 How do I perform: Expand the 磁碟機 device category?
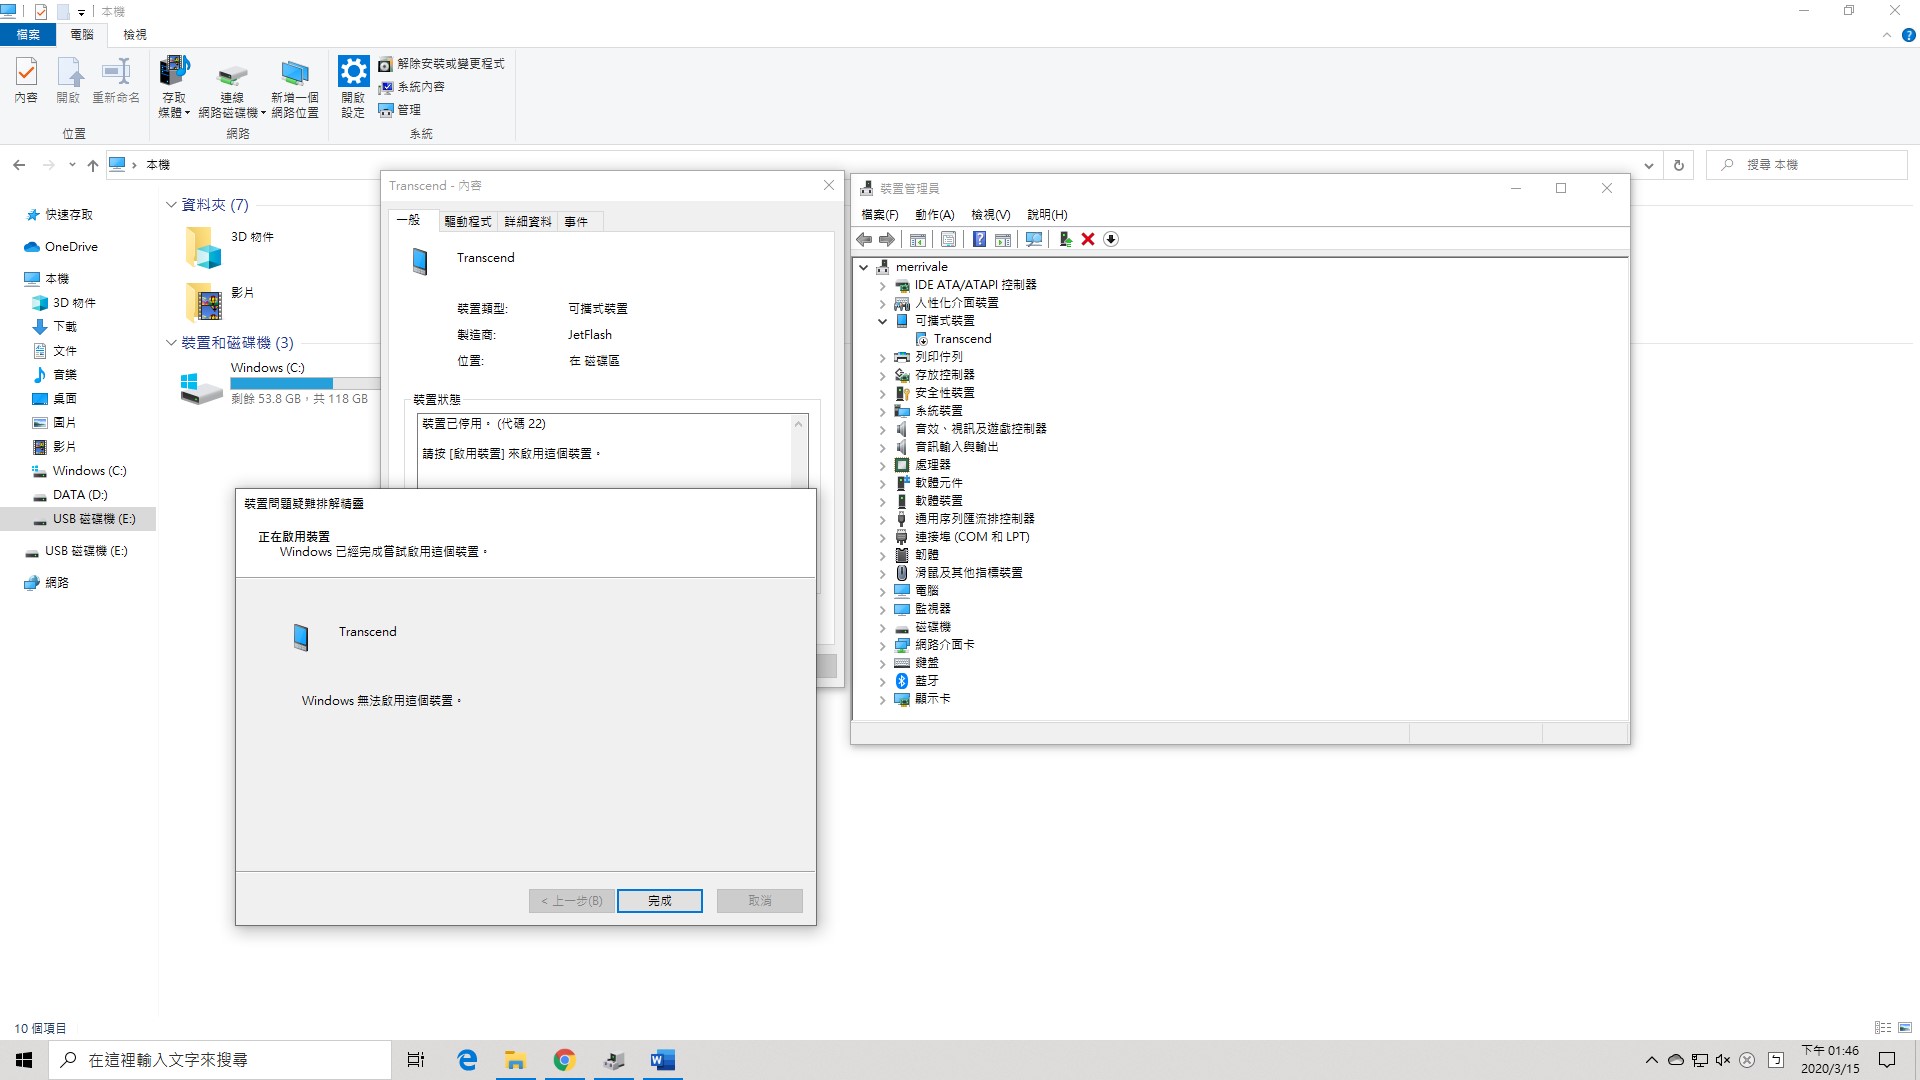[x=882, y=627]
